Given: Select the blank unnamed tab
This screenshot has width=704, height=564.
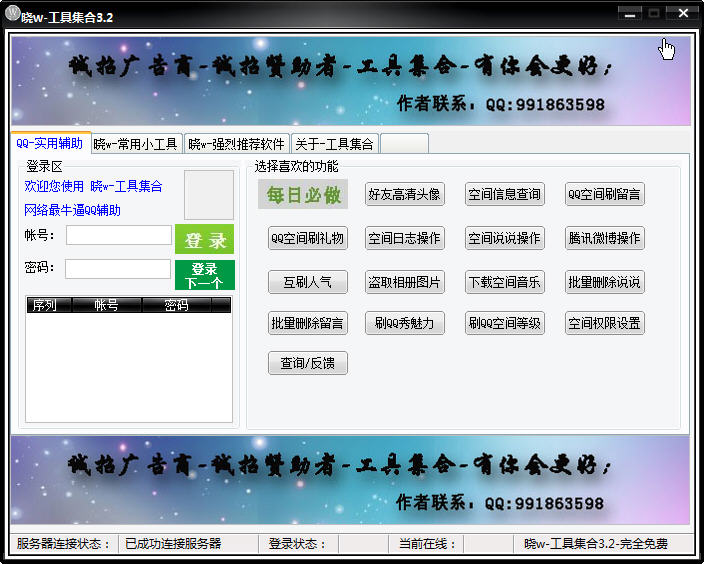Looking at the screenshot, I should point(404,144).
